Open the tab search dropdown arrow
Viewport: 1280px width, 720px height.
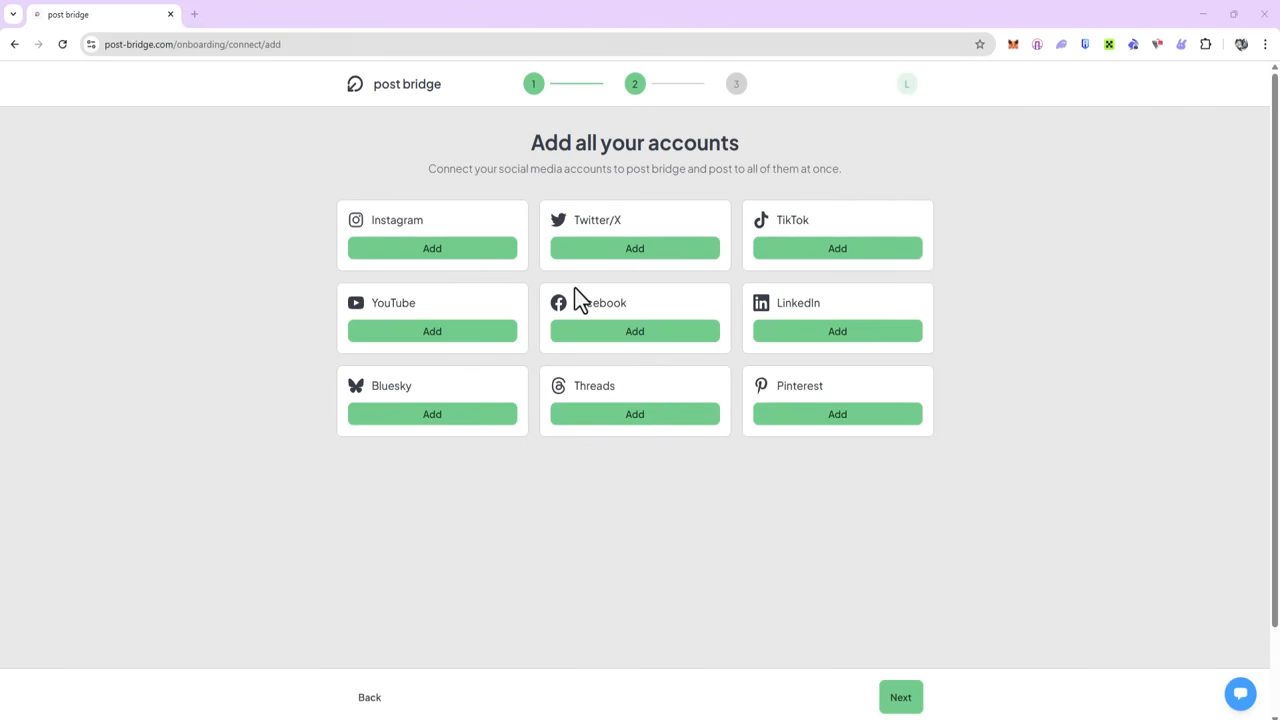(x=13, y=14)
